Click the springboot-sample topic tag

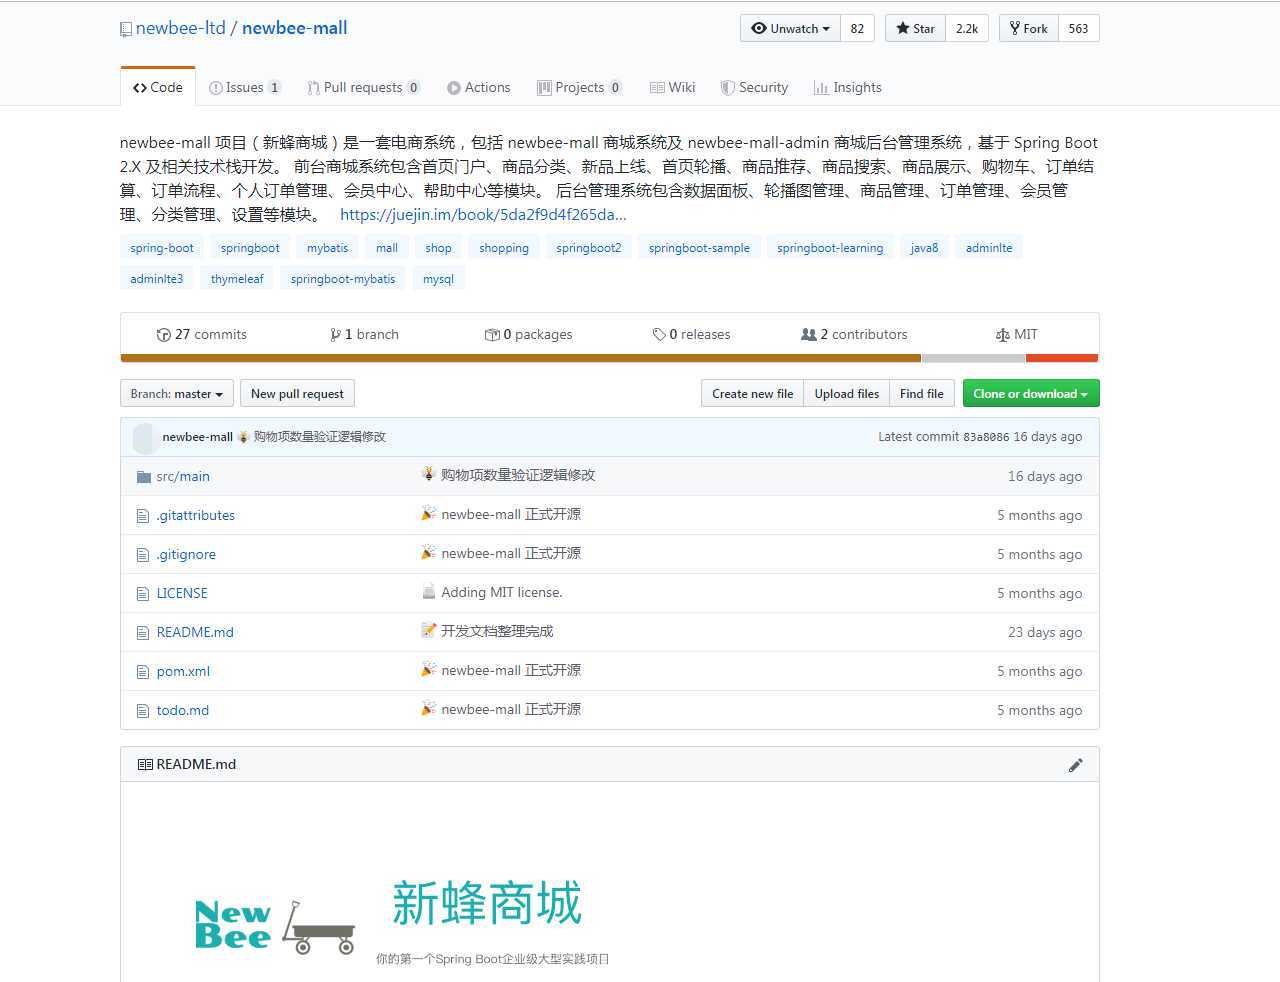coord(699,248)
